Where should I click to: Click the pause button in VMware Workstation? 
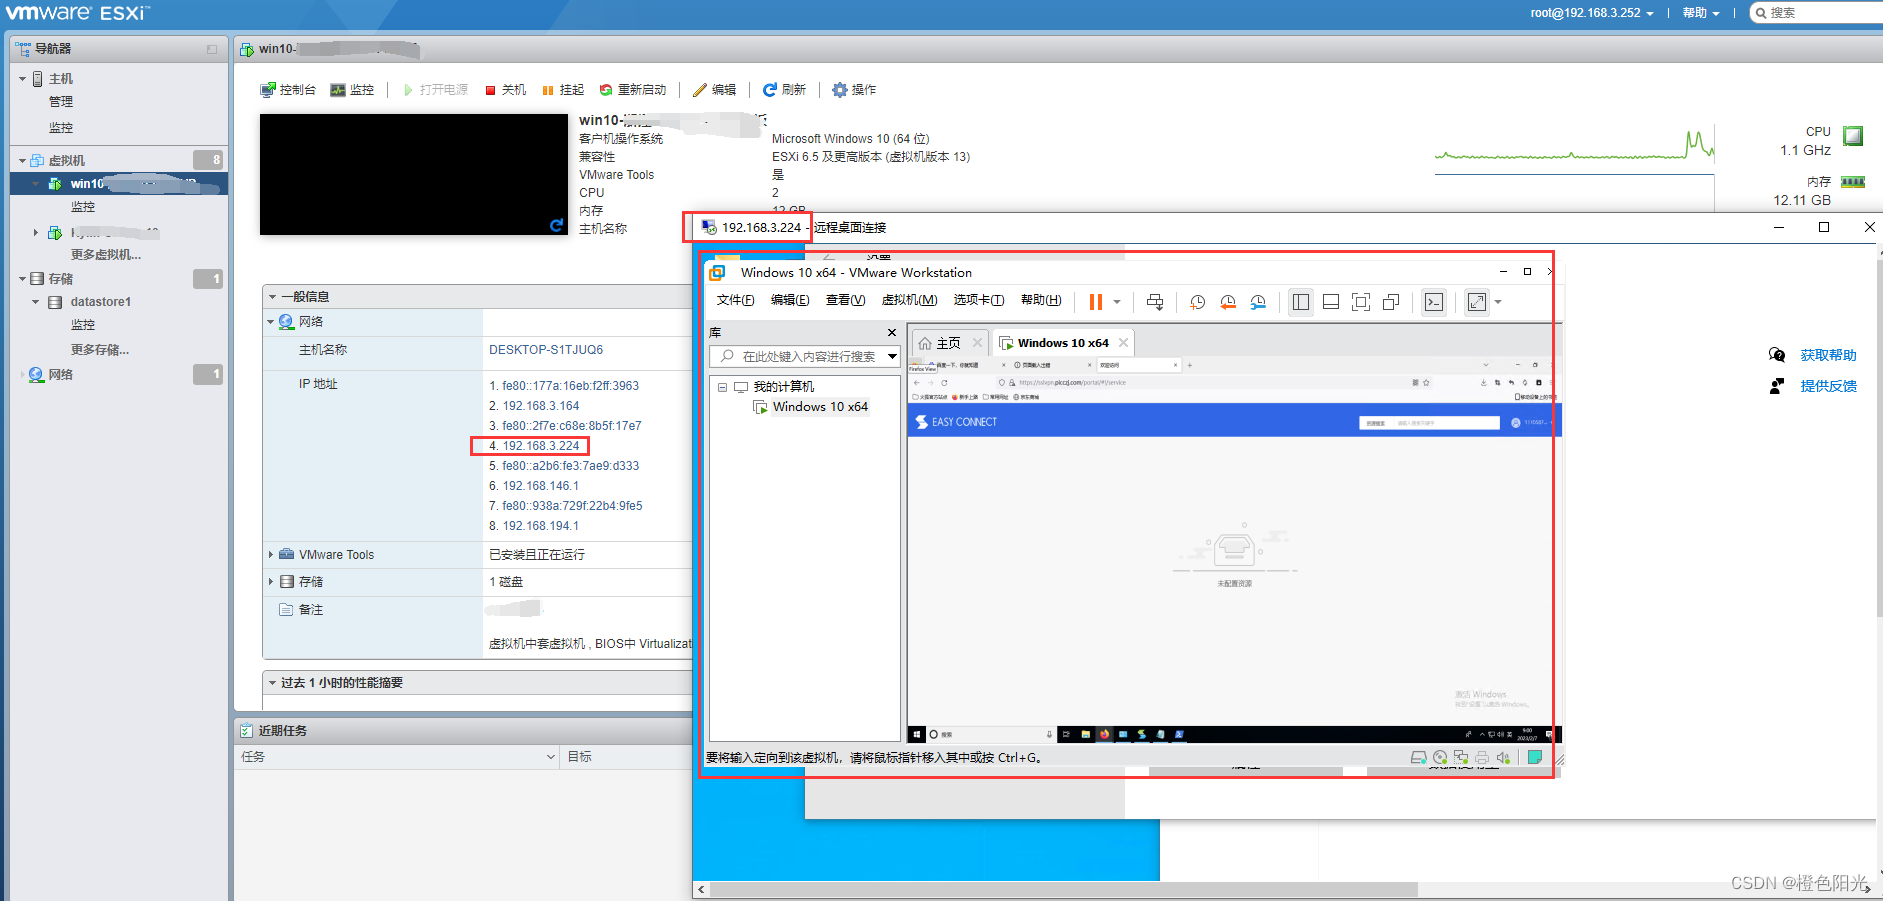pos(1096,302)
